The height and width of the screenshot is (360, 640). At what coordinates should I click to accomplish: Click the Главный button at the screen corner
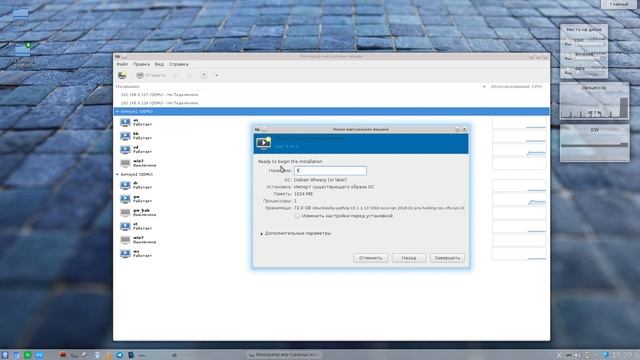619,4
